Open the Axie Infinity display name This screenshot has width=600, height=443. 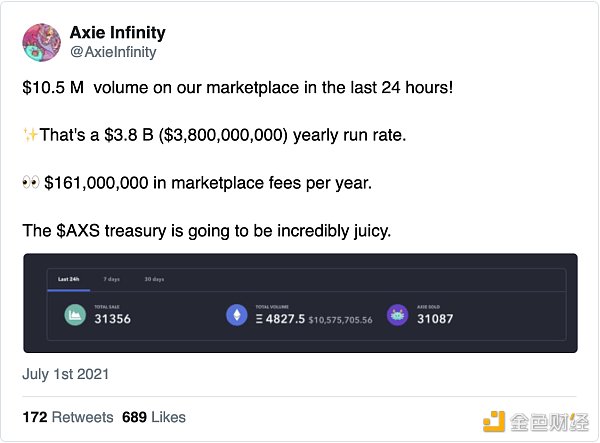tap(117, 33)
